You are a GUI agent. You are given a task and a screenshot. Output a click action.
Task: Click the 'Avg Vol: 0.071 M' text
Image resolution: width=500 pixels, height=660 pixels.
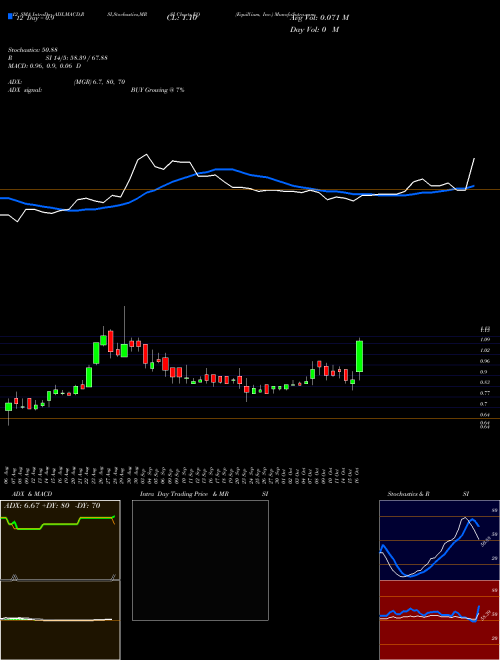click(x=317, y=18)
